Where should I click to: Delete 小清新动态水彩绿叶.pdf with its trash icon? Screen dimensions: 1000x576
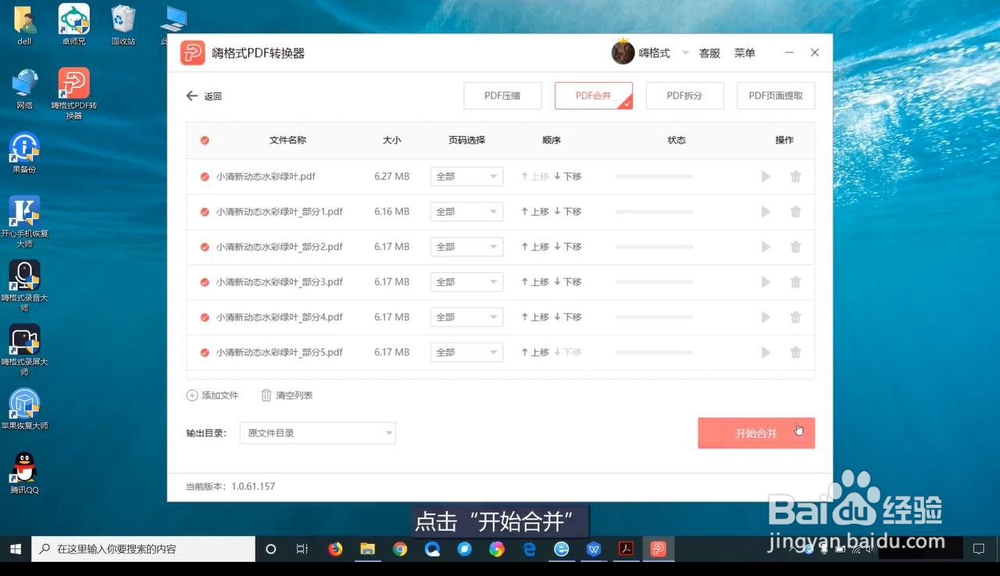click(795, 177)
